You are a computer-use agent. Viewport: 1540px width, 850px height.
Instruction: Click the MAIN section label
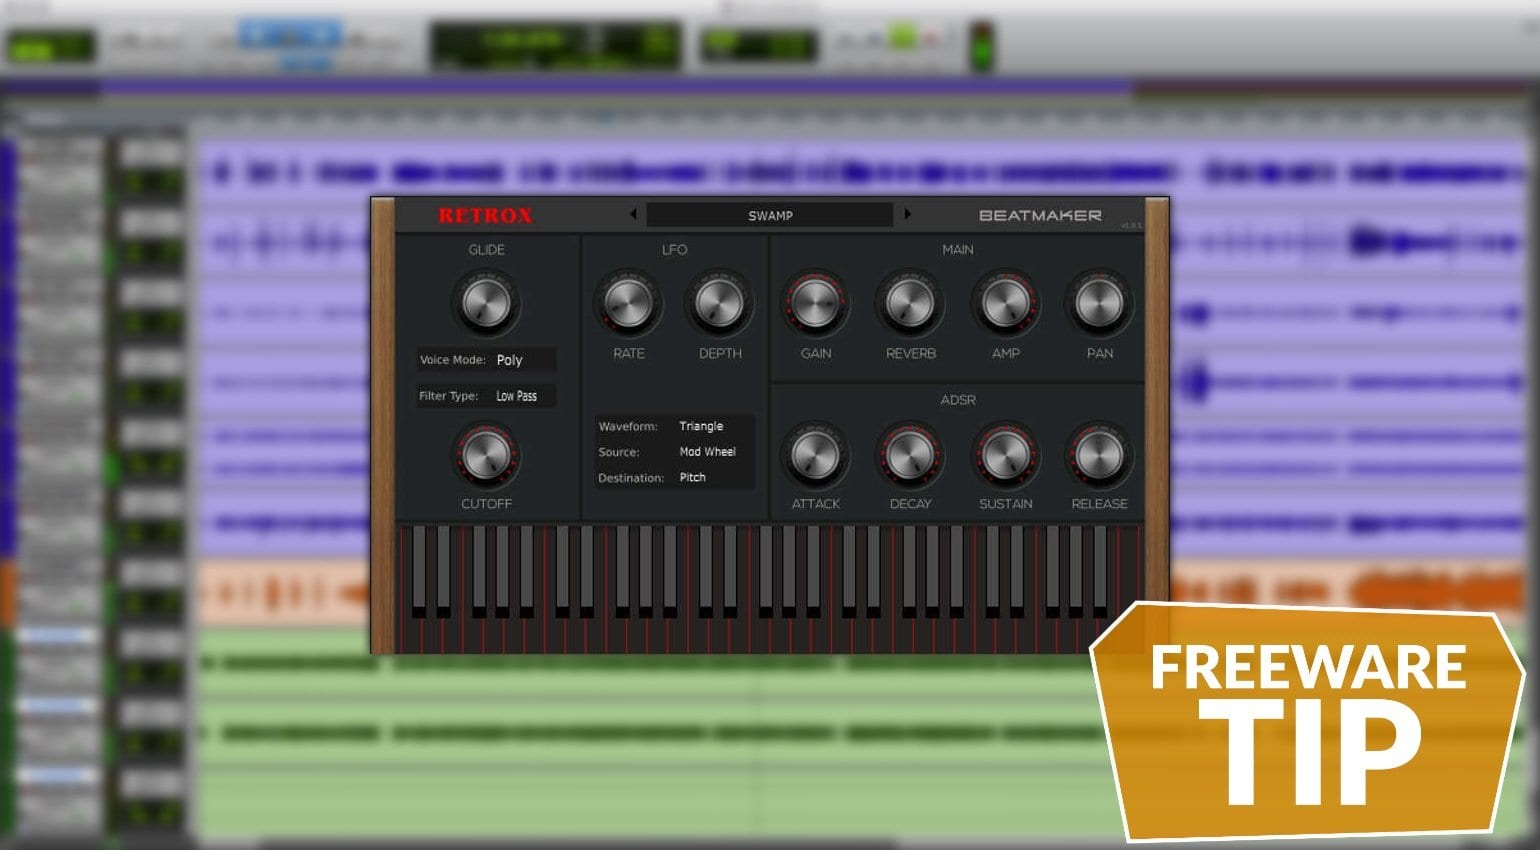[x=957, y=250]
